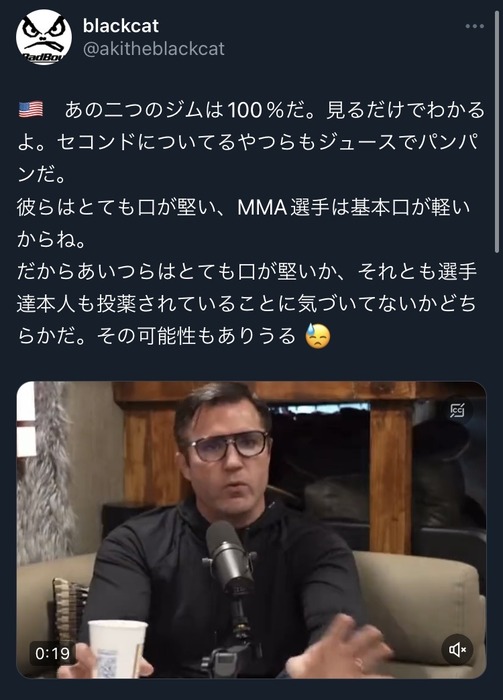Click the post line beginning だからあいつらは
The height and width of the screenshot is (700, 503).
(247, 272)
